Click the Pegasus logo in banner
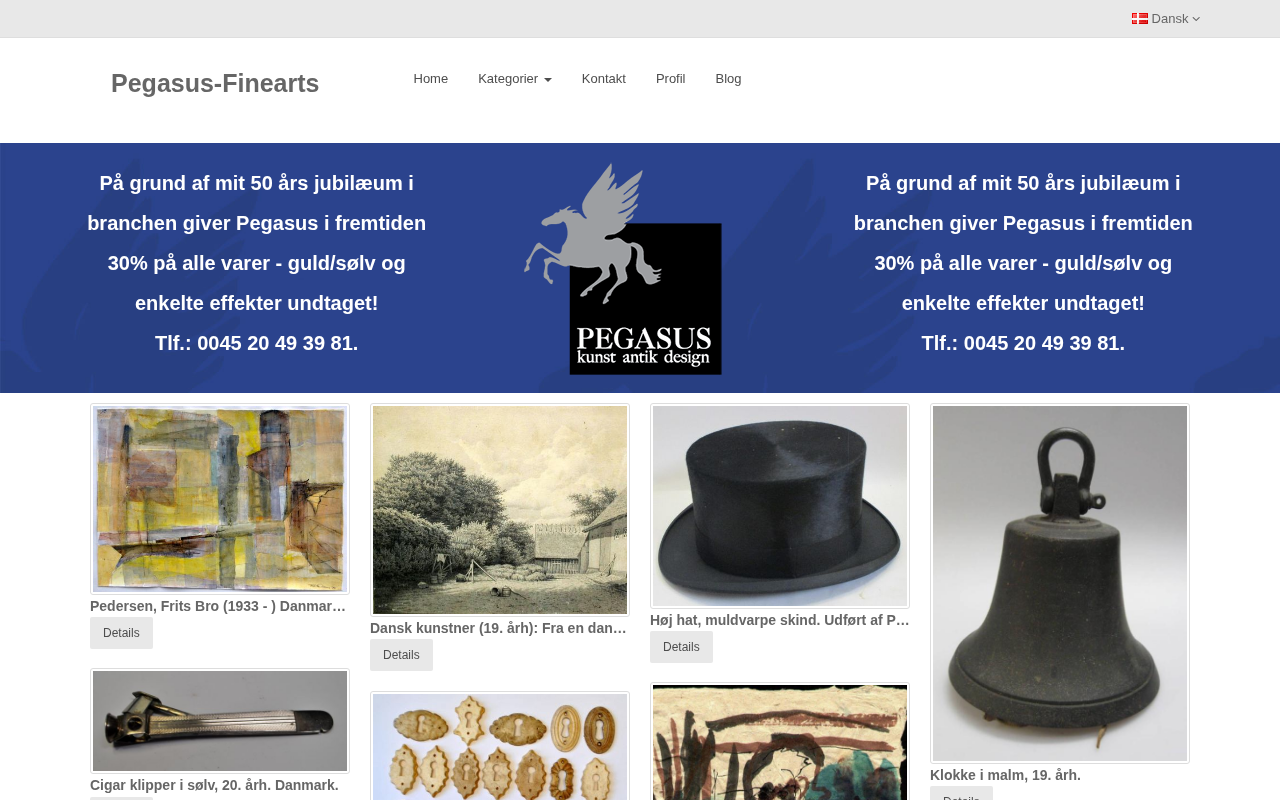This screenshot has width=1280, height=800. (623, 269)
